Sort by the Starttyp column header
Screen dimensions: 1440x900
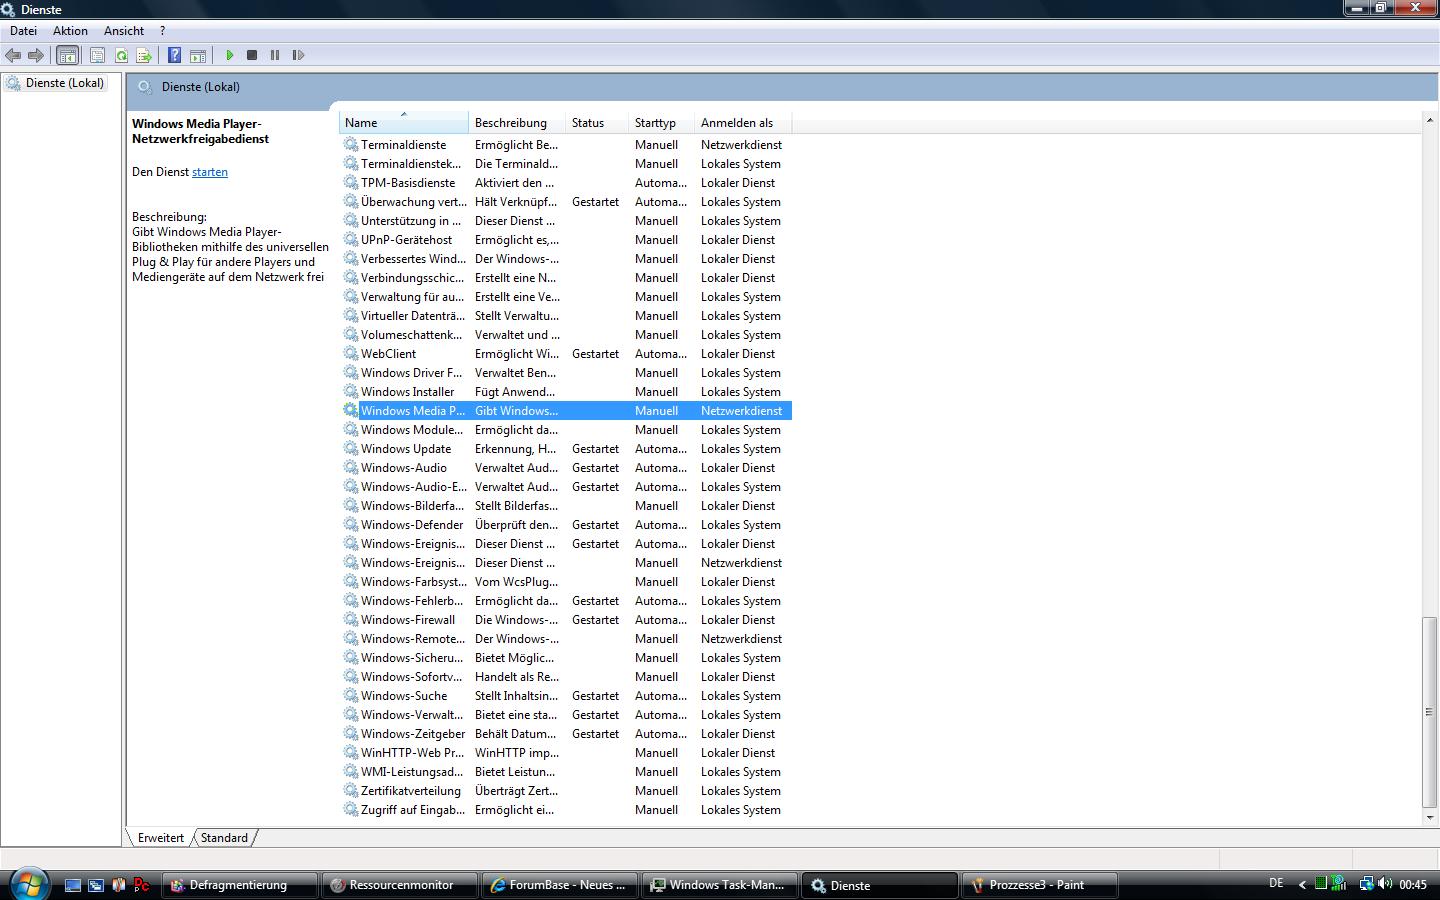[x=661, y=123]
